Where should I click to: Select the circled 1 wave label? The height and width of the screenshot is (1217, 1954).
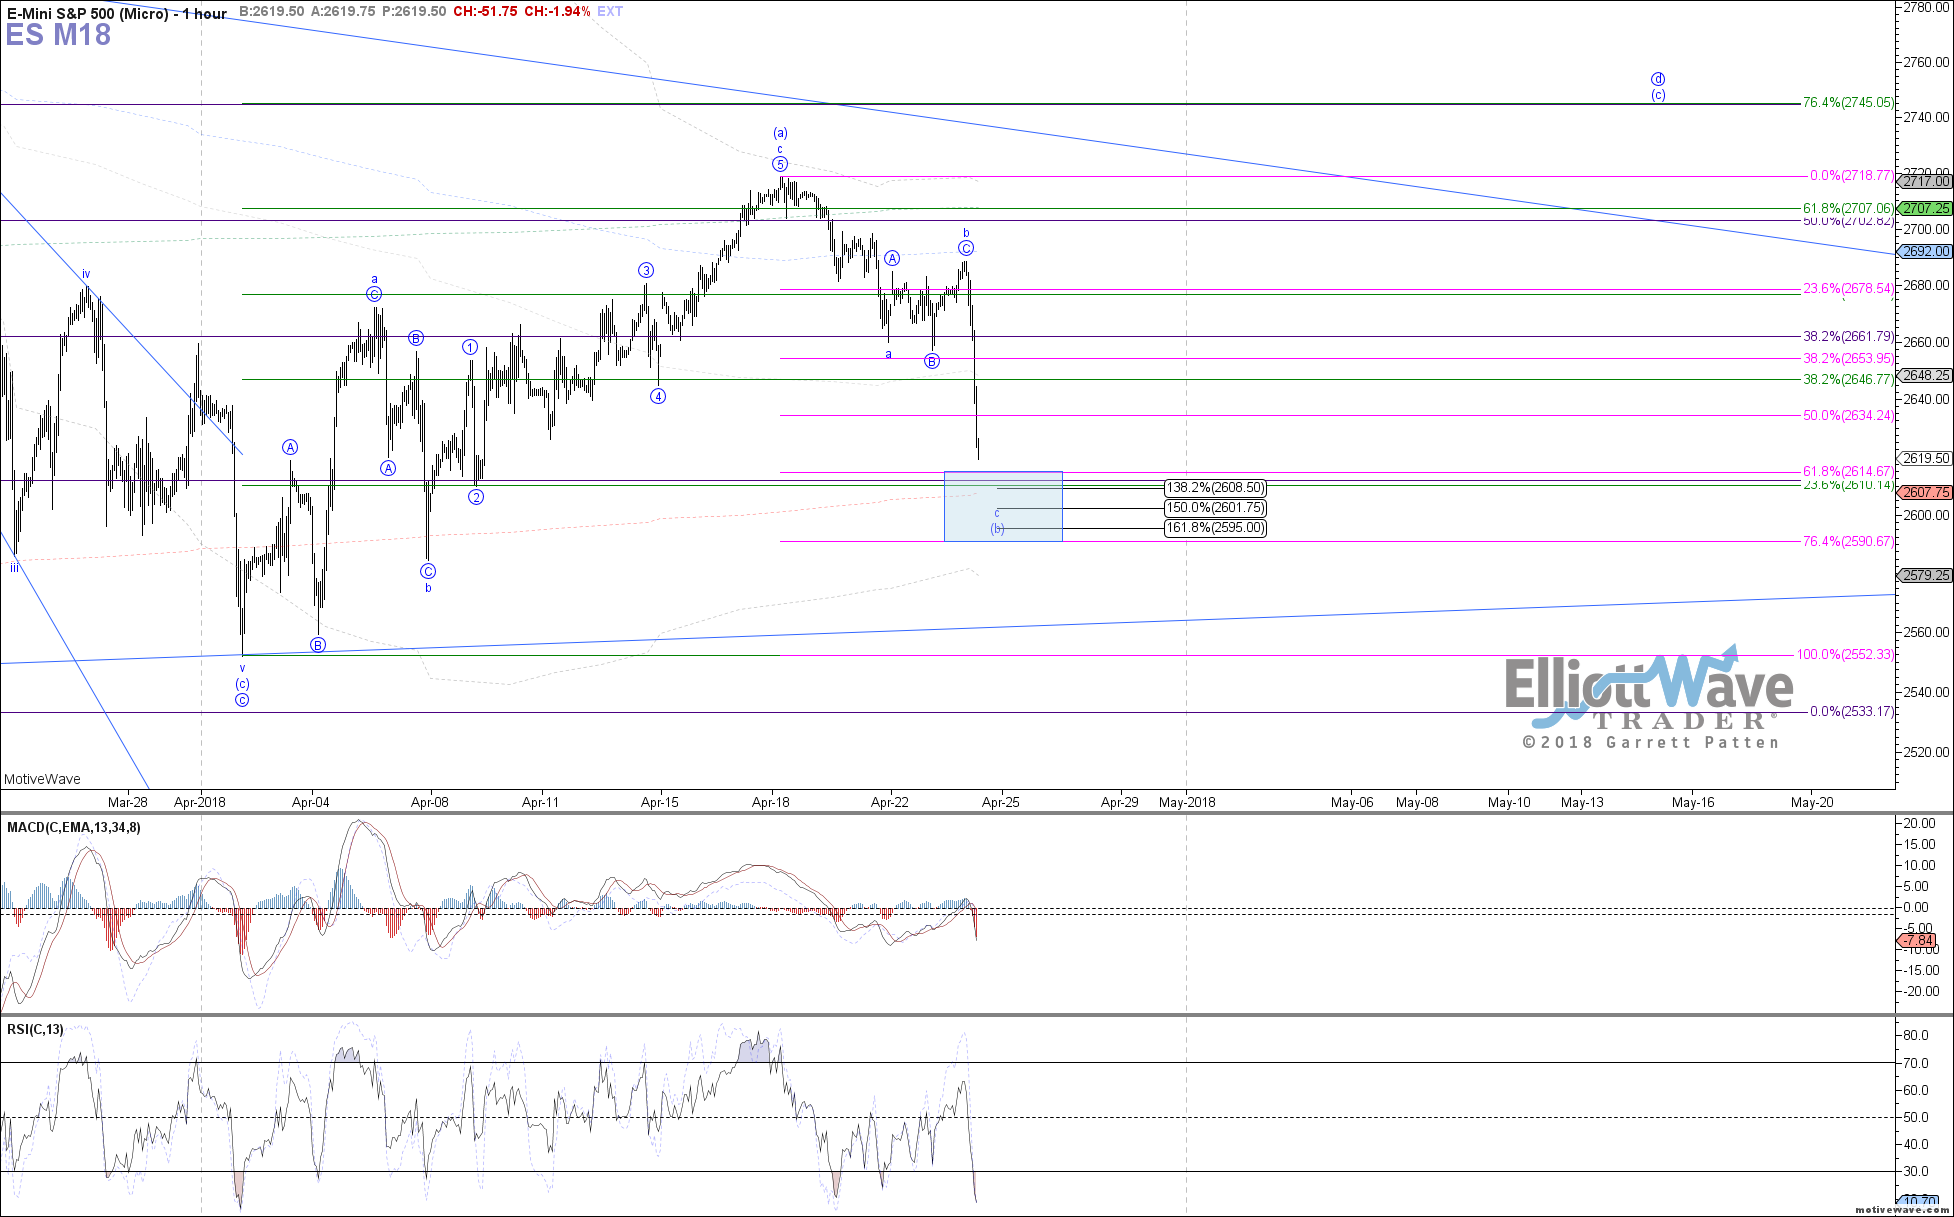(470, 347)
